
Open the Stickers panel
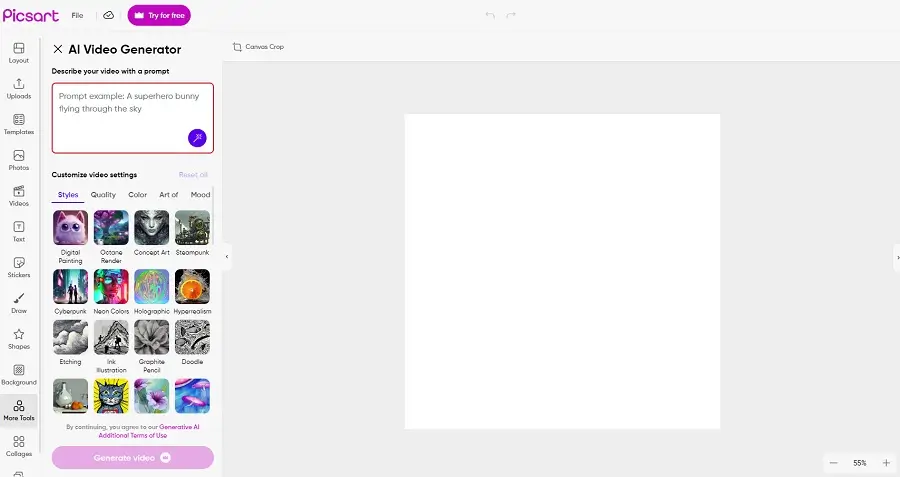[19, 267]
